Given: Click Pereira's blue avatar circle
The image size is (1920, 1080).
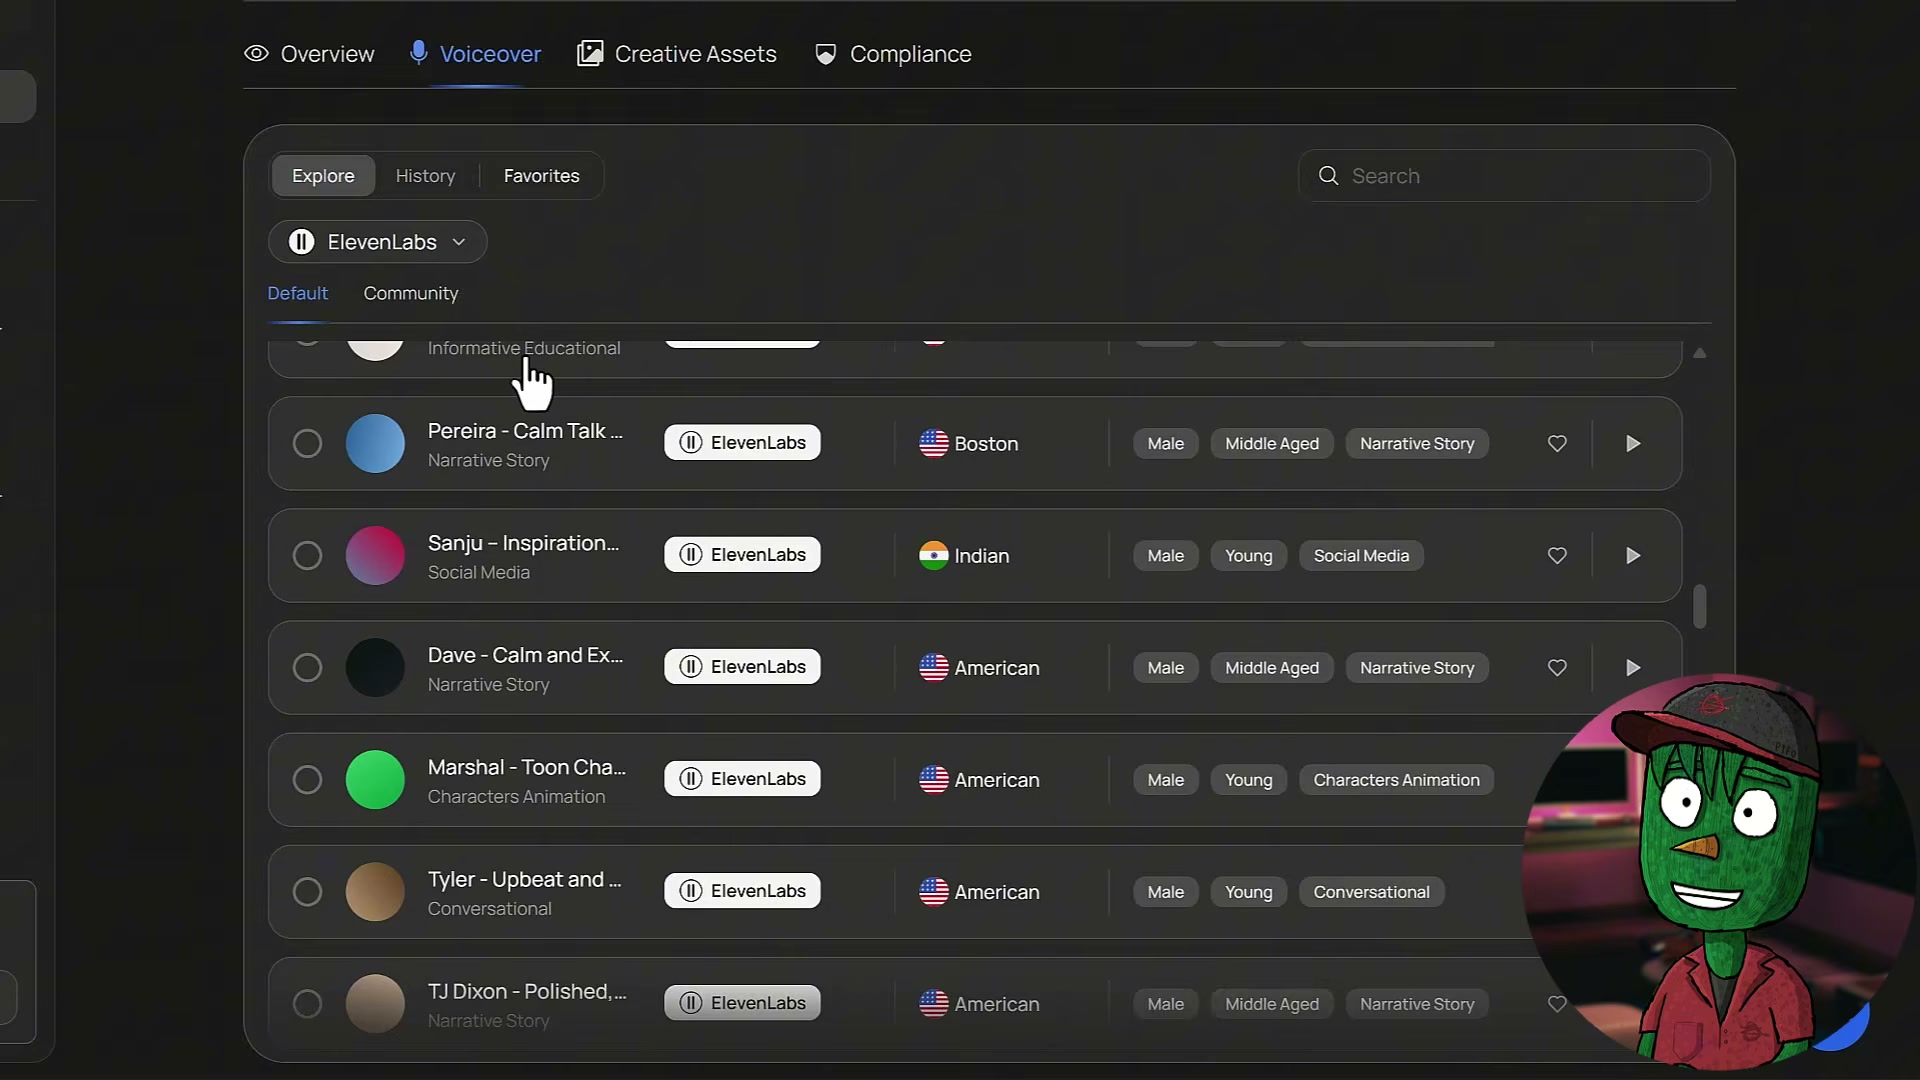Looking at the screenshot, I should click(x=375, y=443).
